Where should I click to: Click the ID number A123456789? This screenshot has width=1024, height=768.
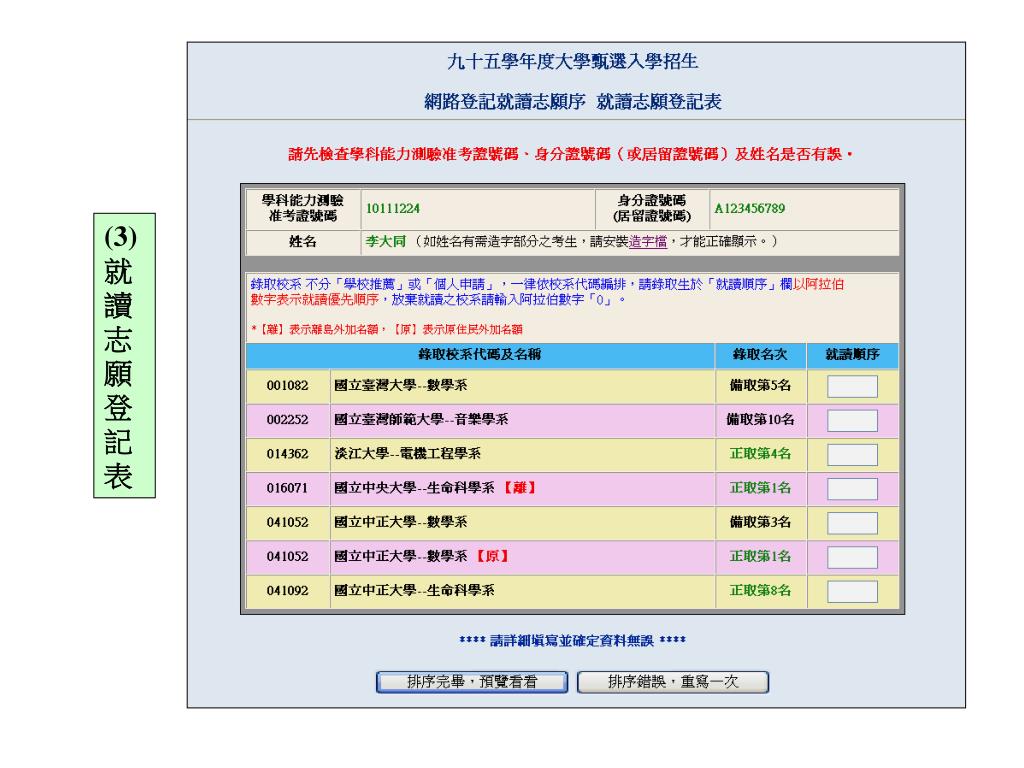[x=750, y=208]
